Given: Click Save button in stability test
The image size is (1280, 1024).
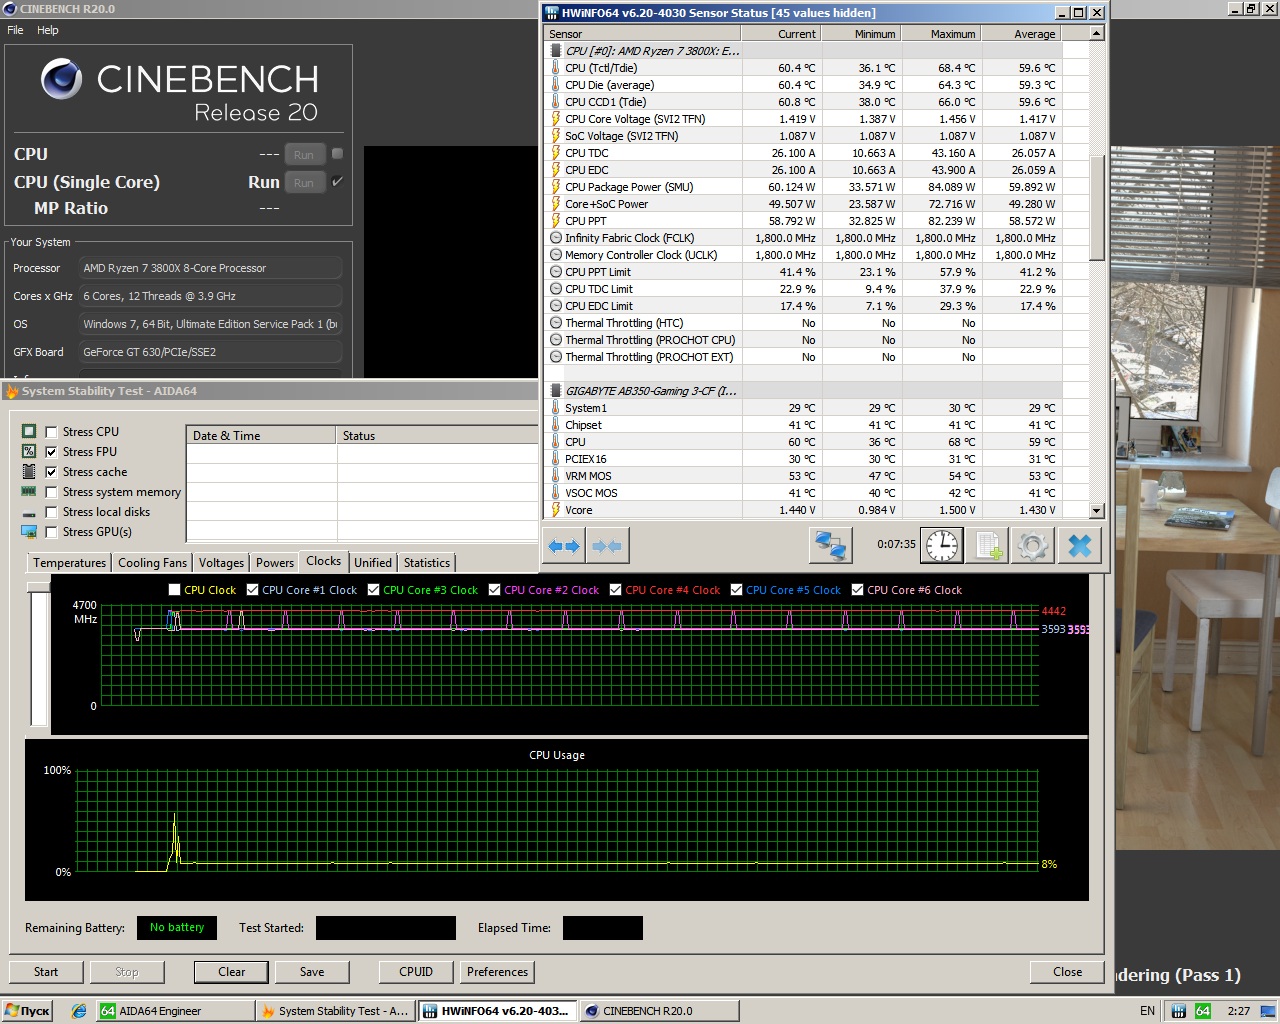Looking at the screenshot, I should (x=312, y=972).
